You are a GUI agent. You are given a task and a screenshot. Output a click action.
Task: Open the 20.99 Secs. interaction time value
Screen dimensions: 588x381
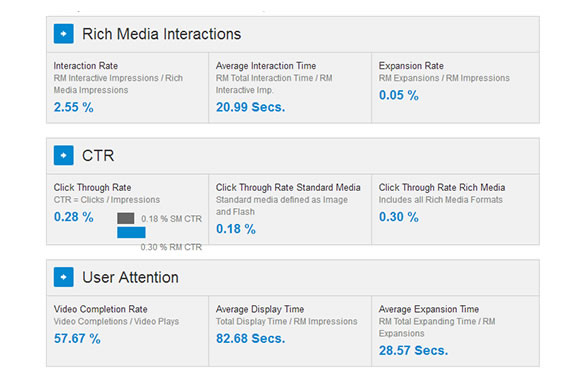tap(250, 107)
